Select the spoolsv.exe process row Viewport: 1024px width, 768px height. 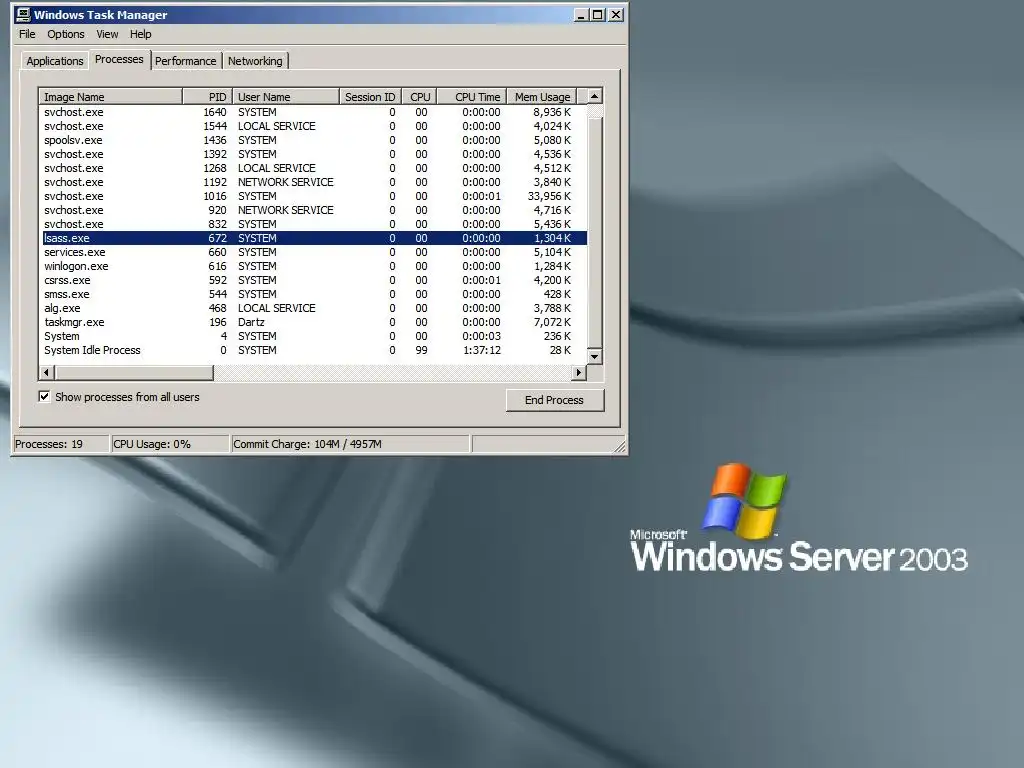pos(313,140)
